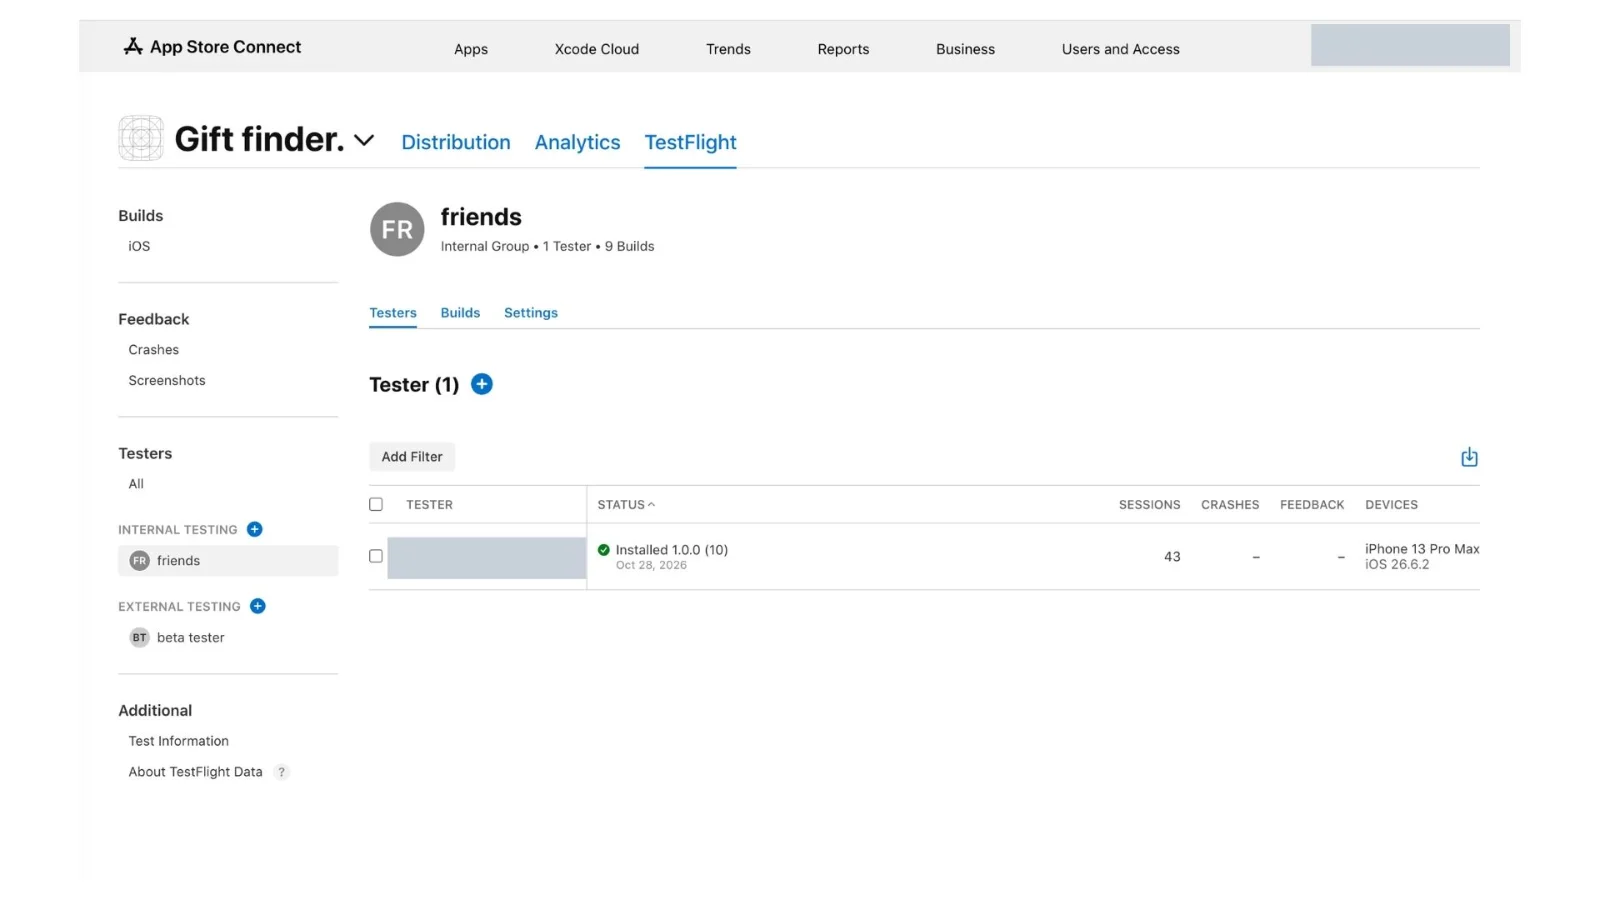Click the Gift finder app icon
Image resolution: width=1600 pixels, height=900 pixels.
[x=141, y=138]
